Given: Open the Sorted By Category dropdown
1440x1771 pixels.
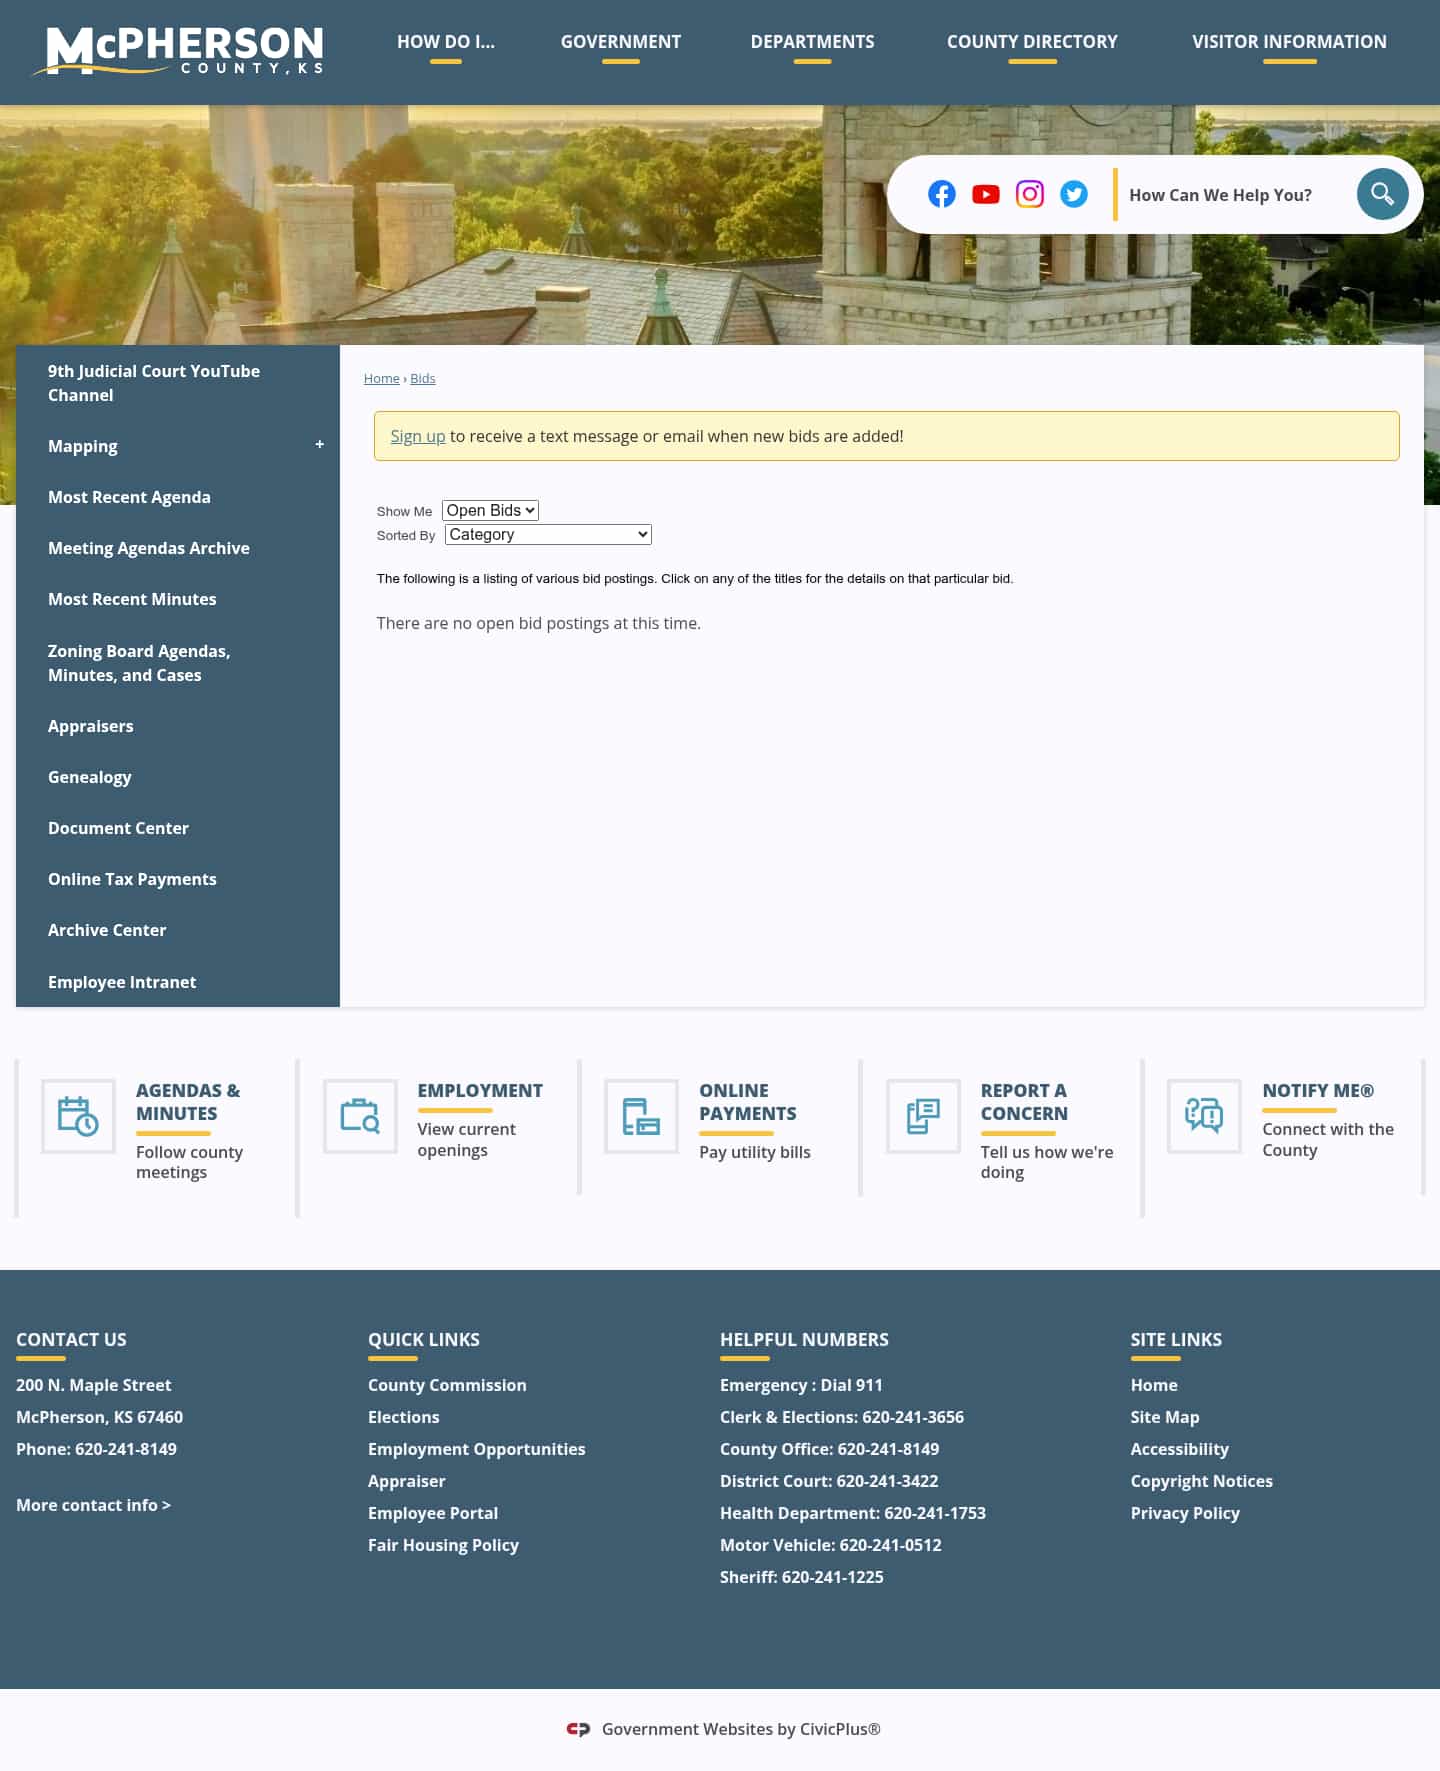Looking at the screenshot, I should 548,534.
